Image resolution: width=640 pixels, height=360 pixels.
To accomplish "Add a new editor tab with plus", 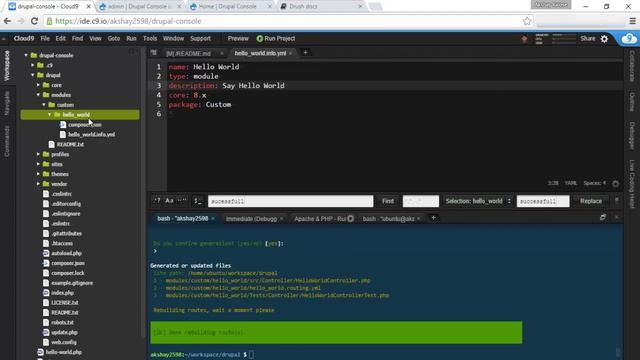I will (x=305, y=53).
